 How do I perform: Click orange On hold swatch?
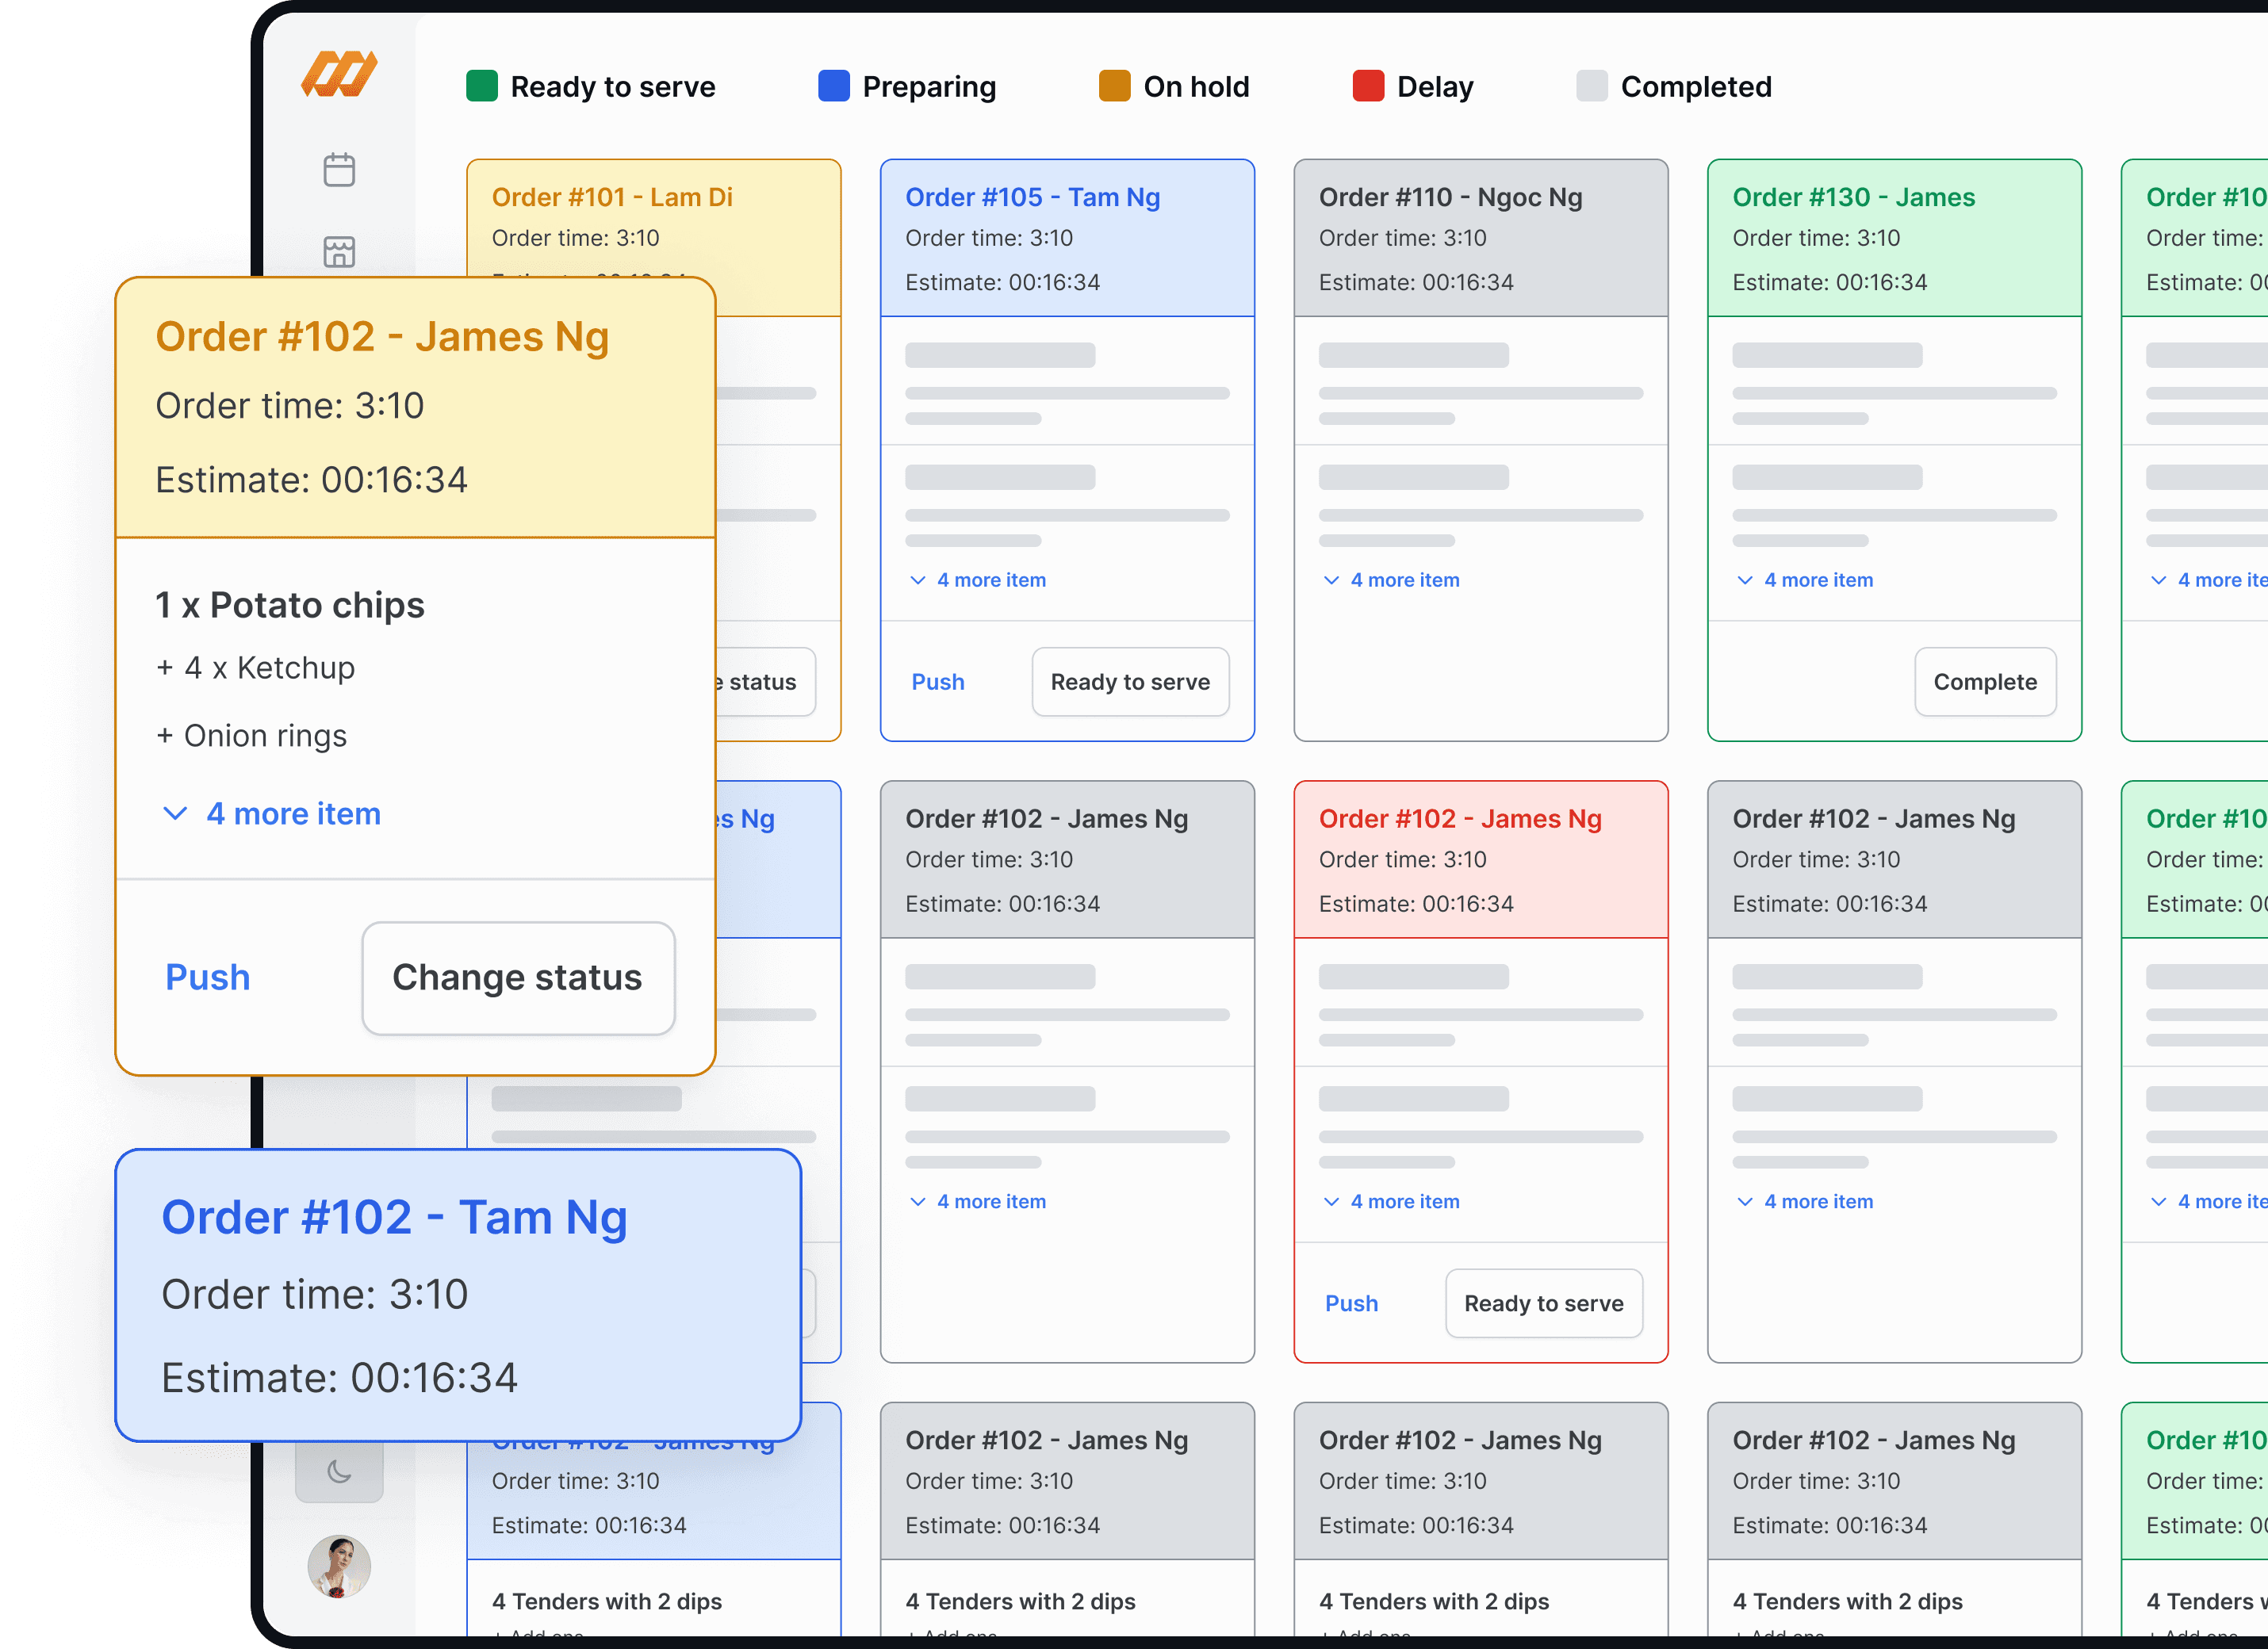(x=1114, y=86)
